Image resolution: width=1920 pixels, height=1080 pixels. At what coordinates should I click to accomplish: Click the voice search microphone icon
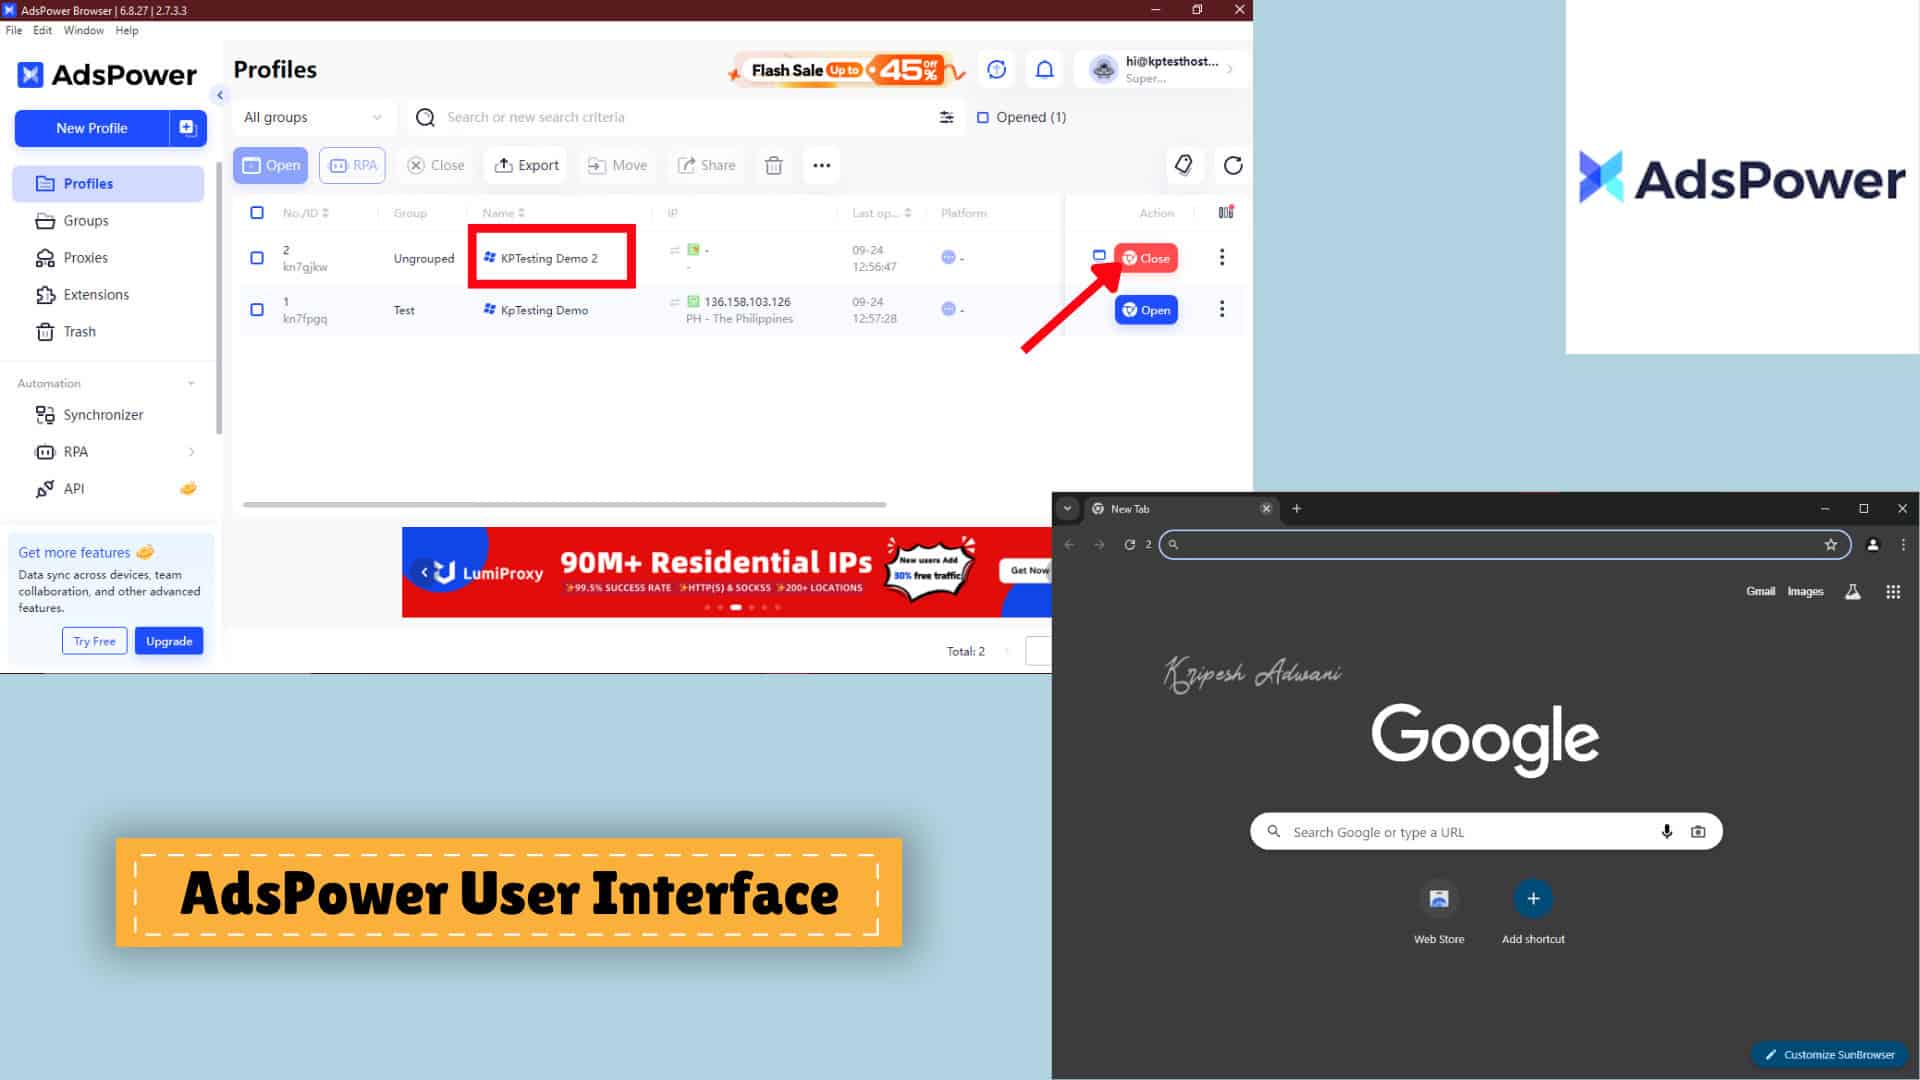[1666, 831]
